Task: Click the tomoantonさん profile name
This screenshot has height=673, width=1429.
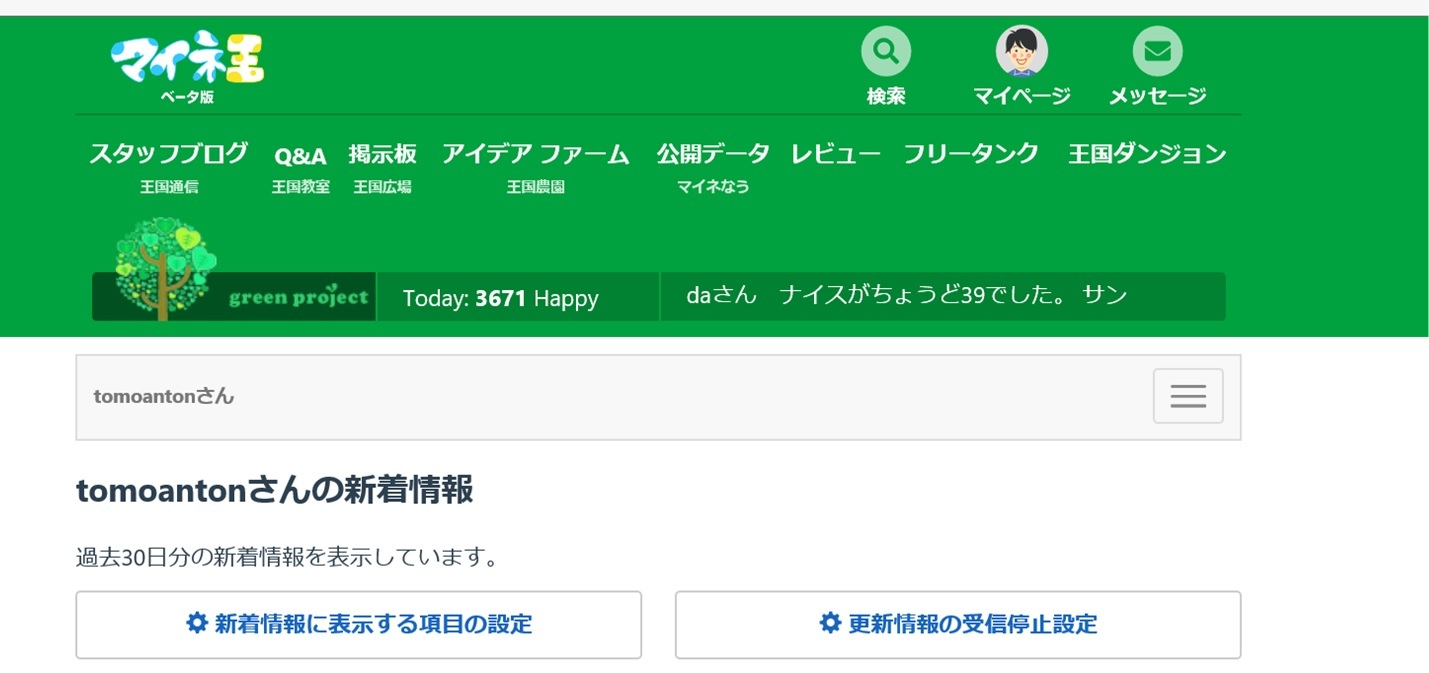Action: point(164,396)
